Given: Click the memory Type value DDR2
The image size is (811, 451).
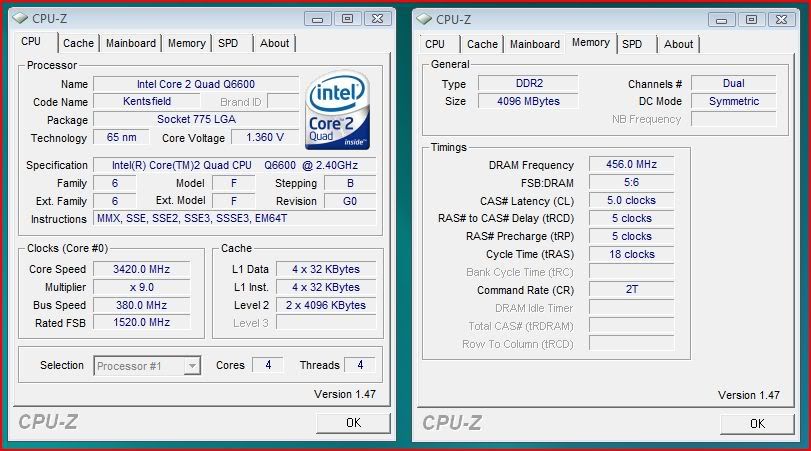Looking at the screenshot, I should pos(529,83).
